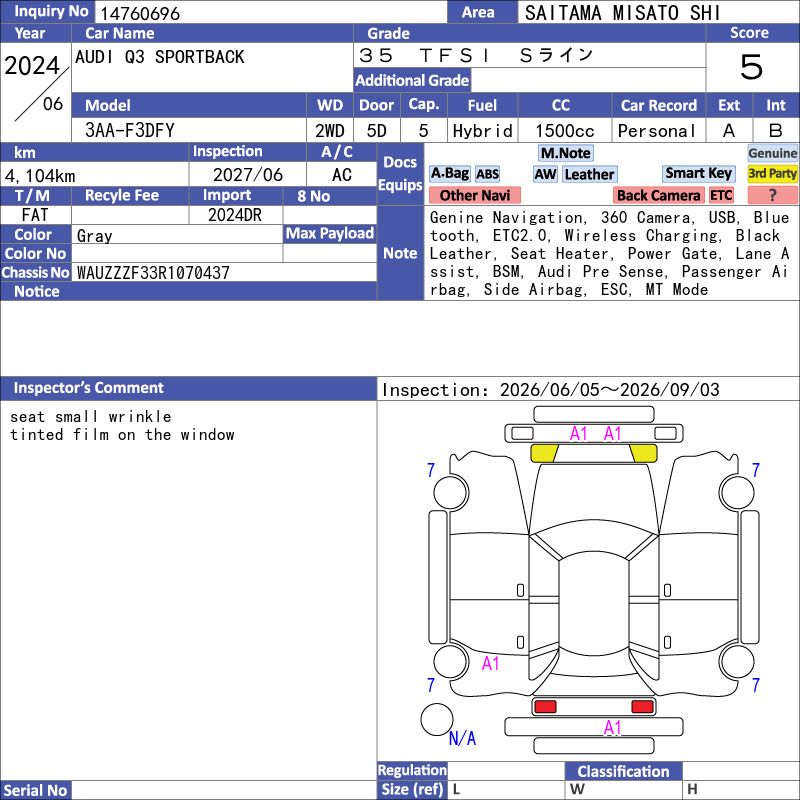This screenshot has height=800, width=800.
Task: Click the Gray color value
Action: click(x=94, y=236)
